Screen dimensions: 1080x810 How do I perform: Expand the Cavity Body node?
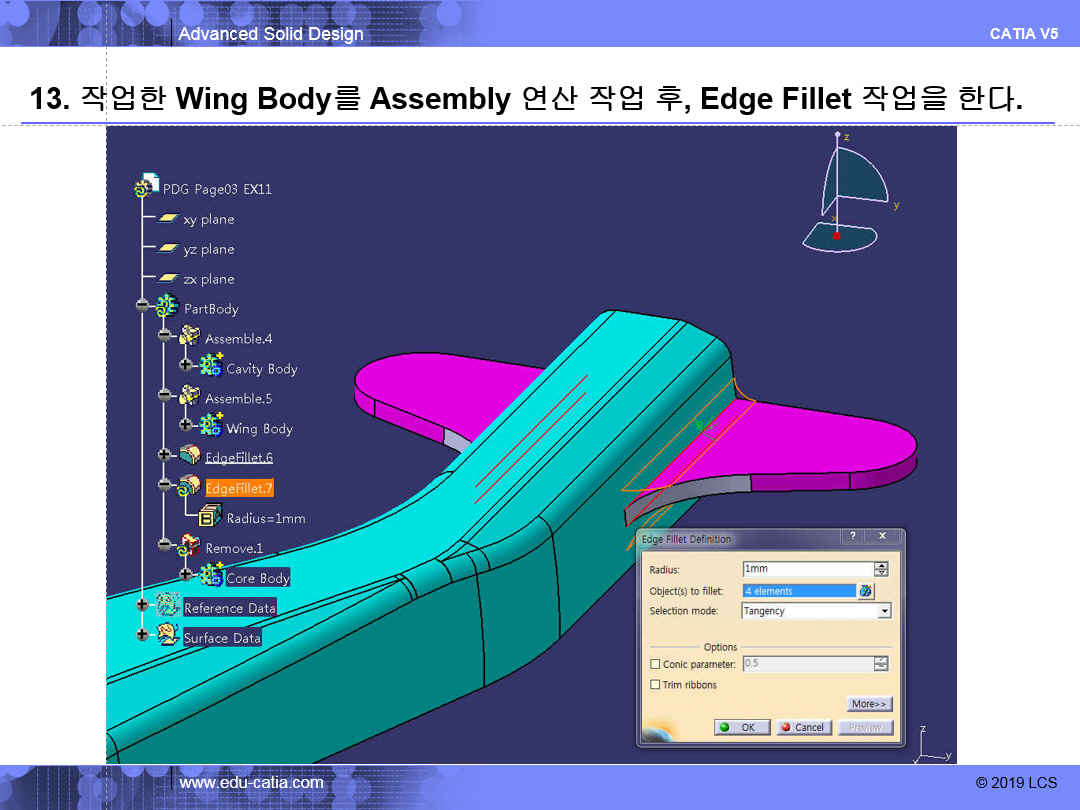tap(186, 366)
